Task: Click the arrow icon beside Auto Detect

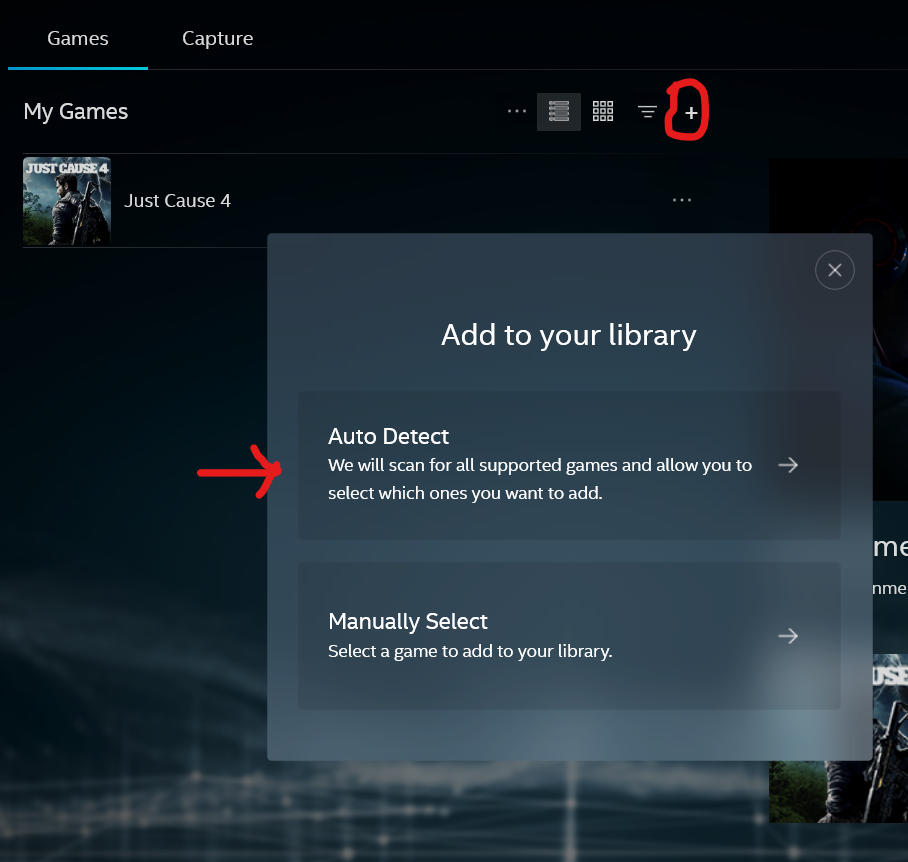Action: click(788, 464)
